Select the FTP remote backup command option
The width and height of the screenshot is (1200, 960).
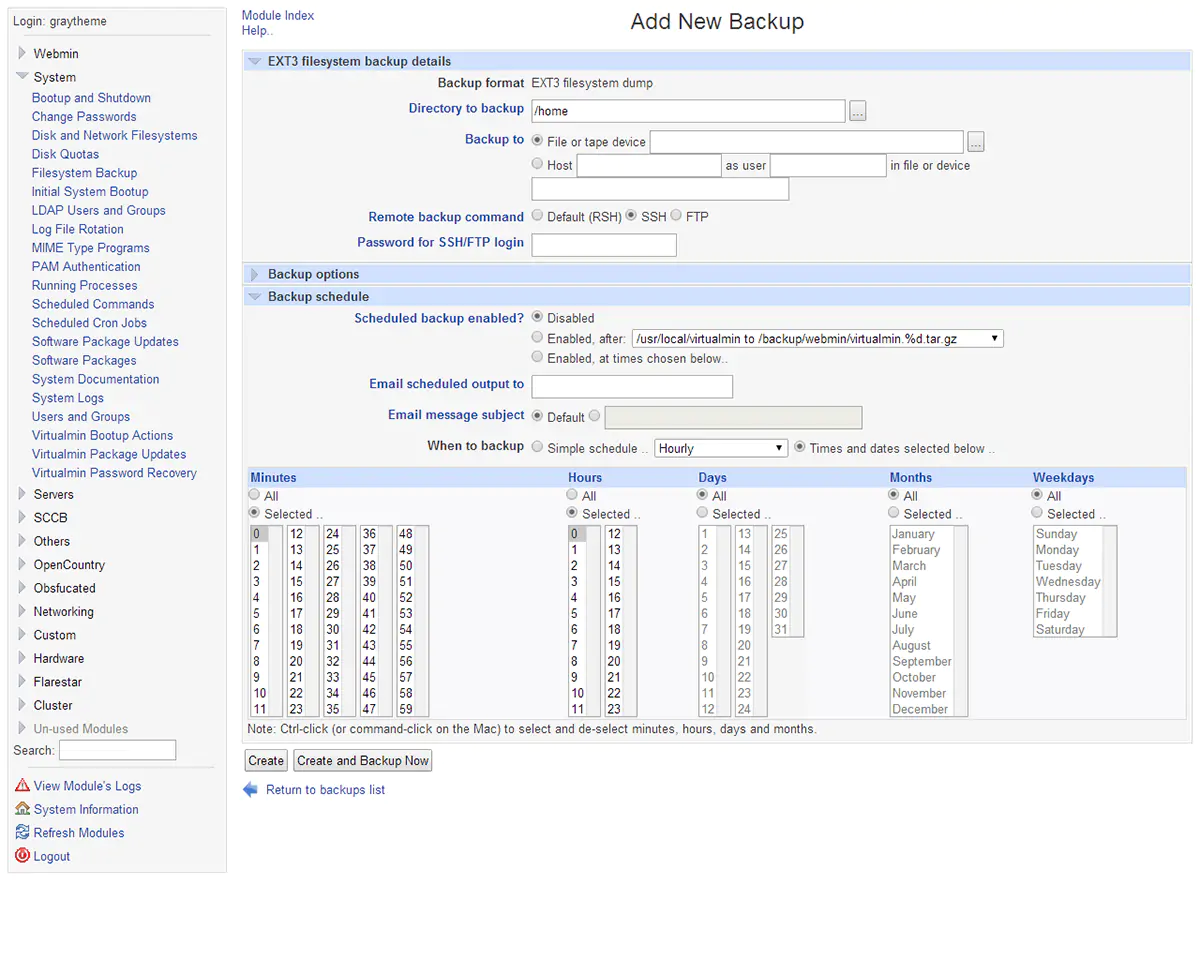tap(677, 216)
